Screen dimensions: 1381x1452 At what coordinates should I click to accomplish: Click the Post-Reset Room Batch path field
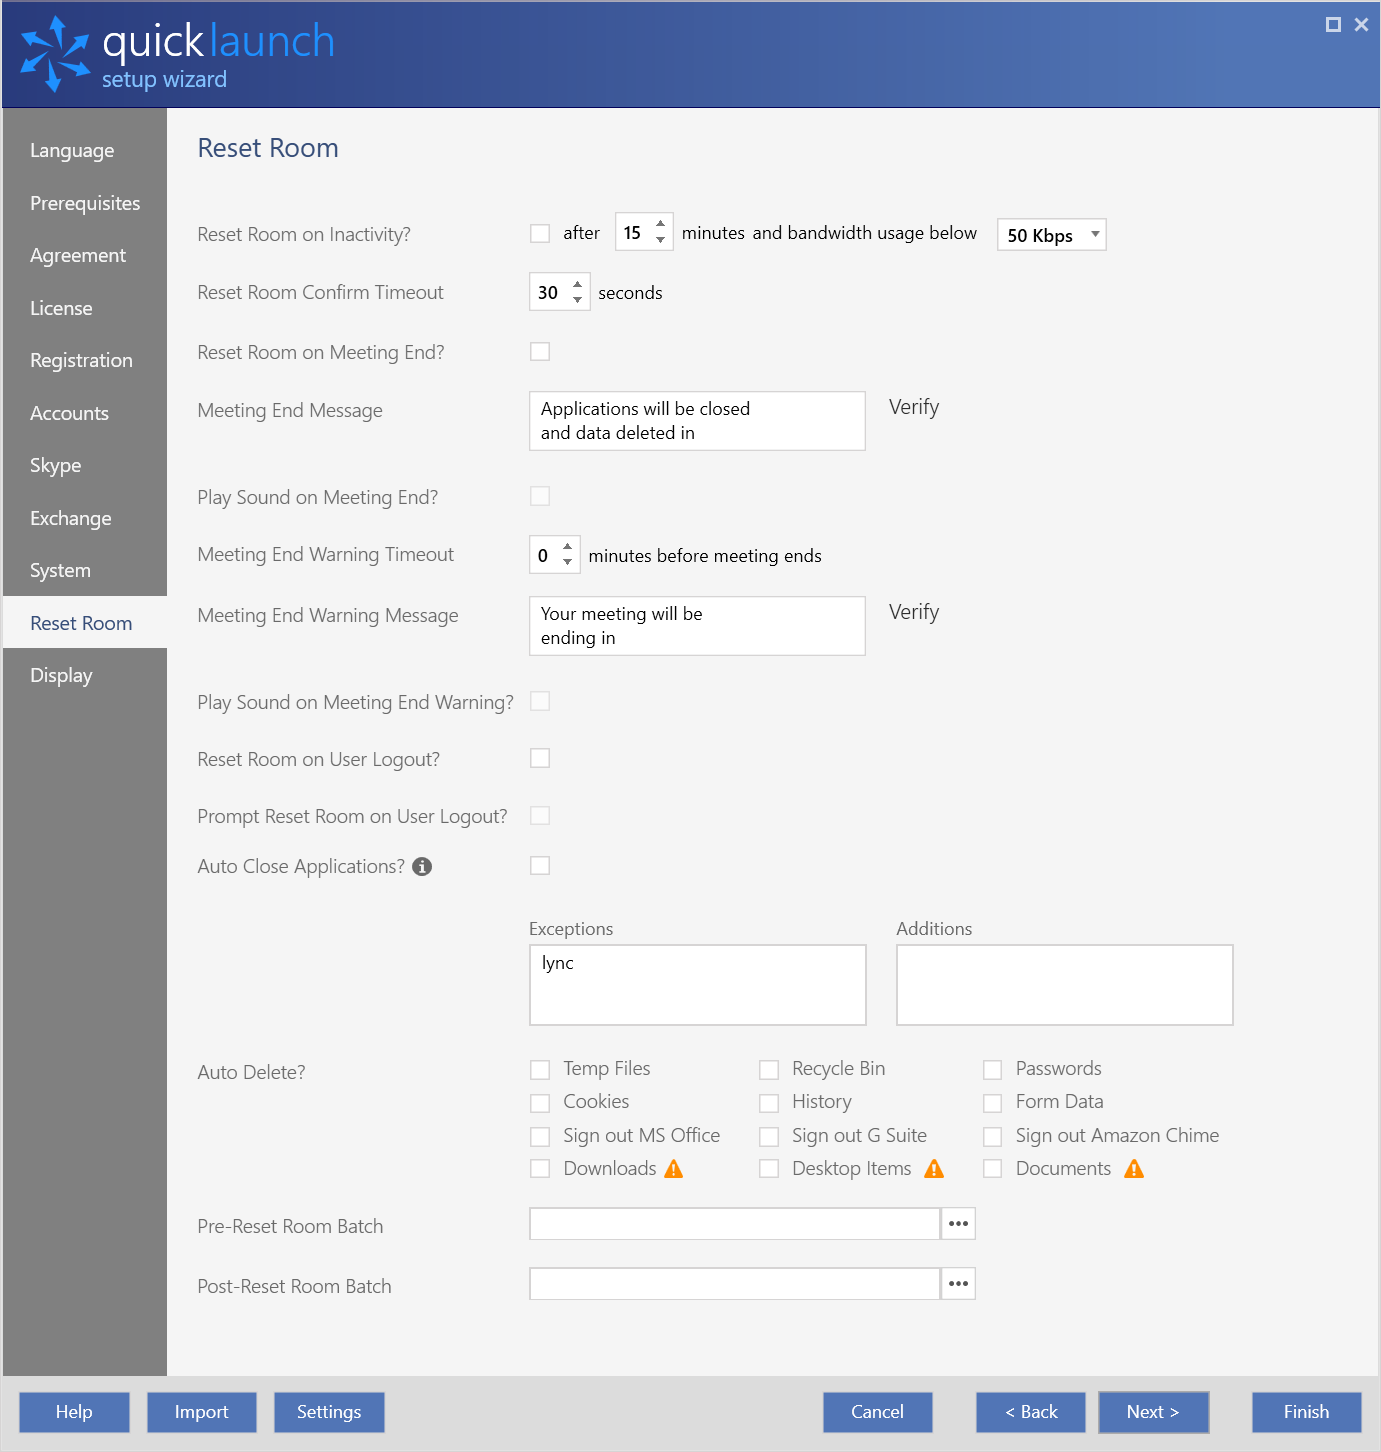click(x=735, y=1284)
